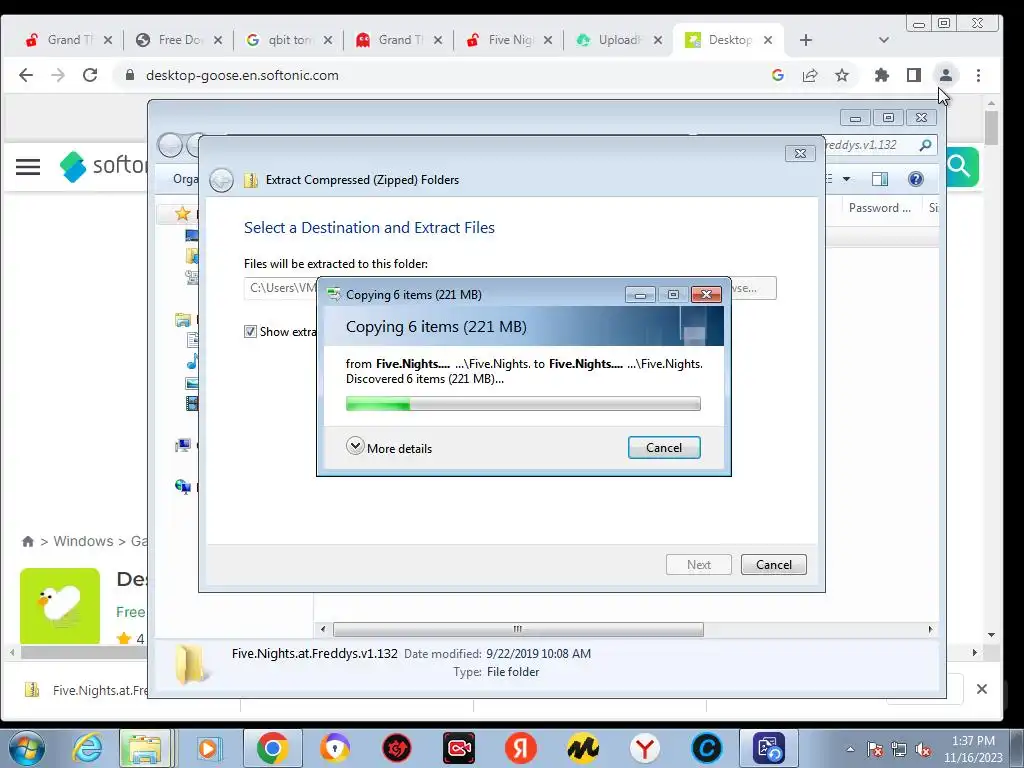1024x768 pixels.
Task: Open new tab with plus button
Action: point(806,40)
